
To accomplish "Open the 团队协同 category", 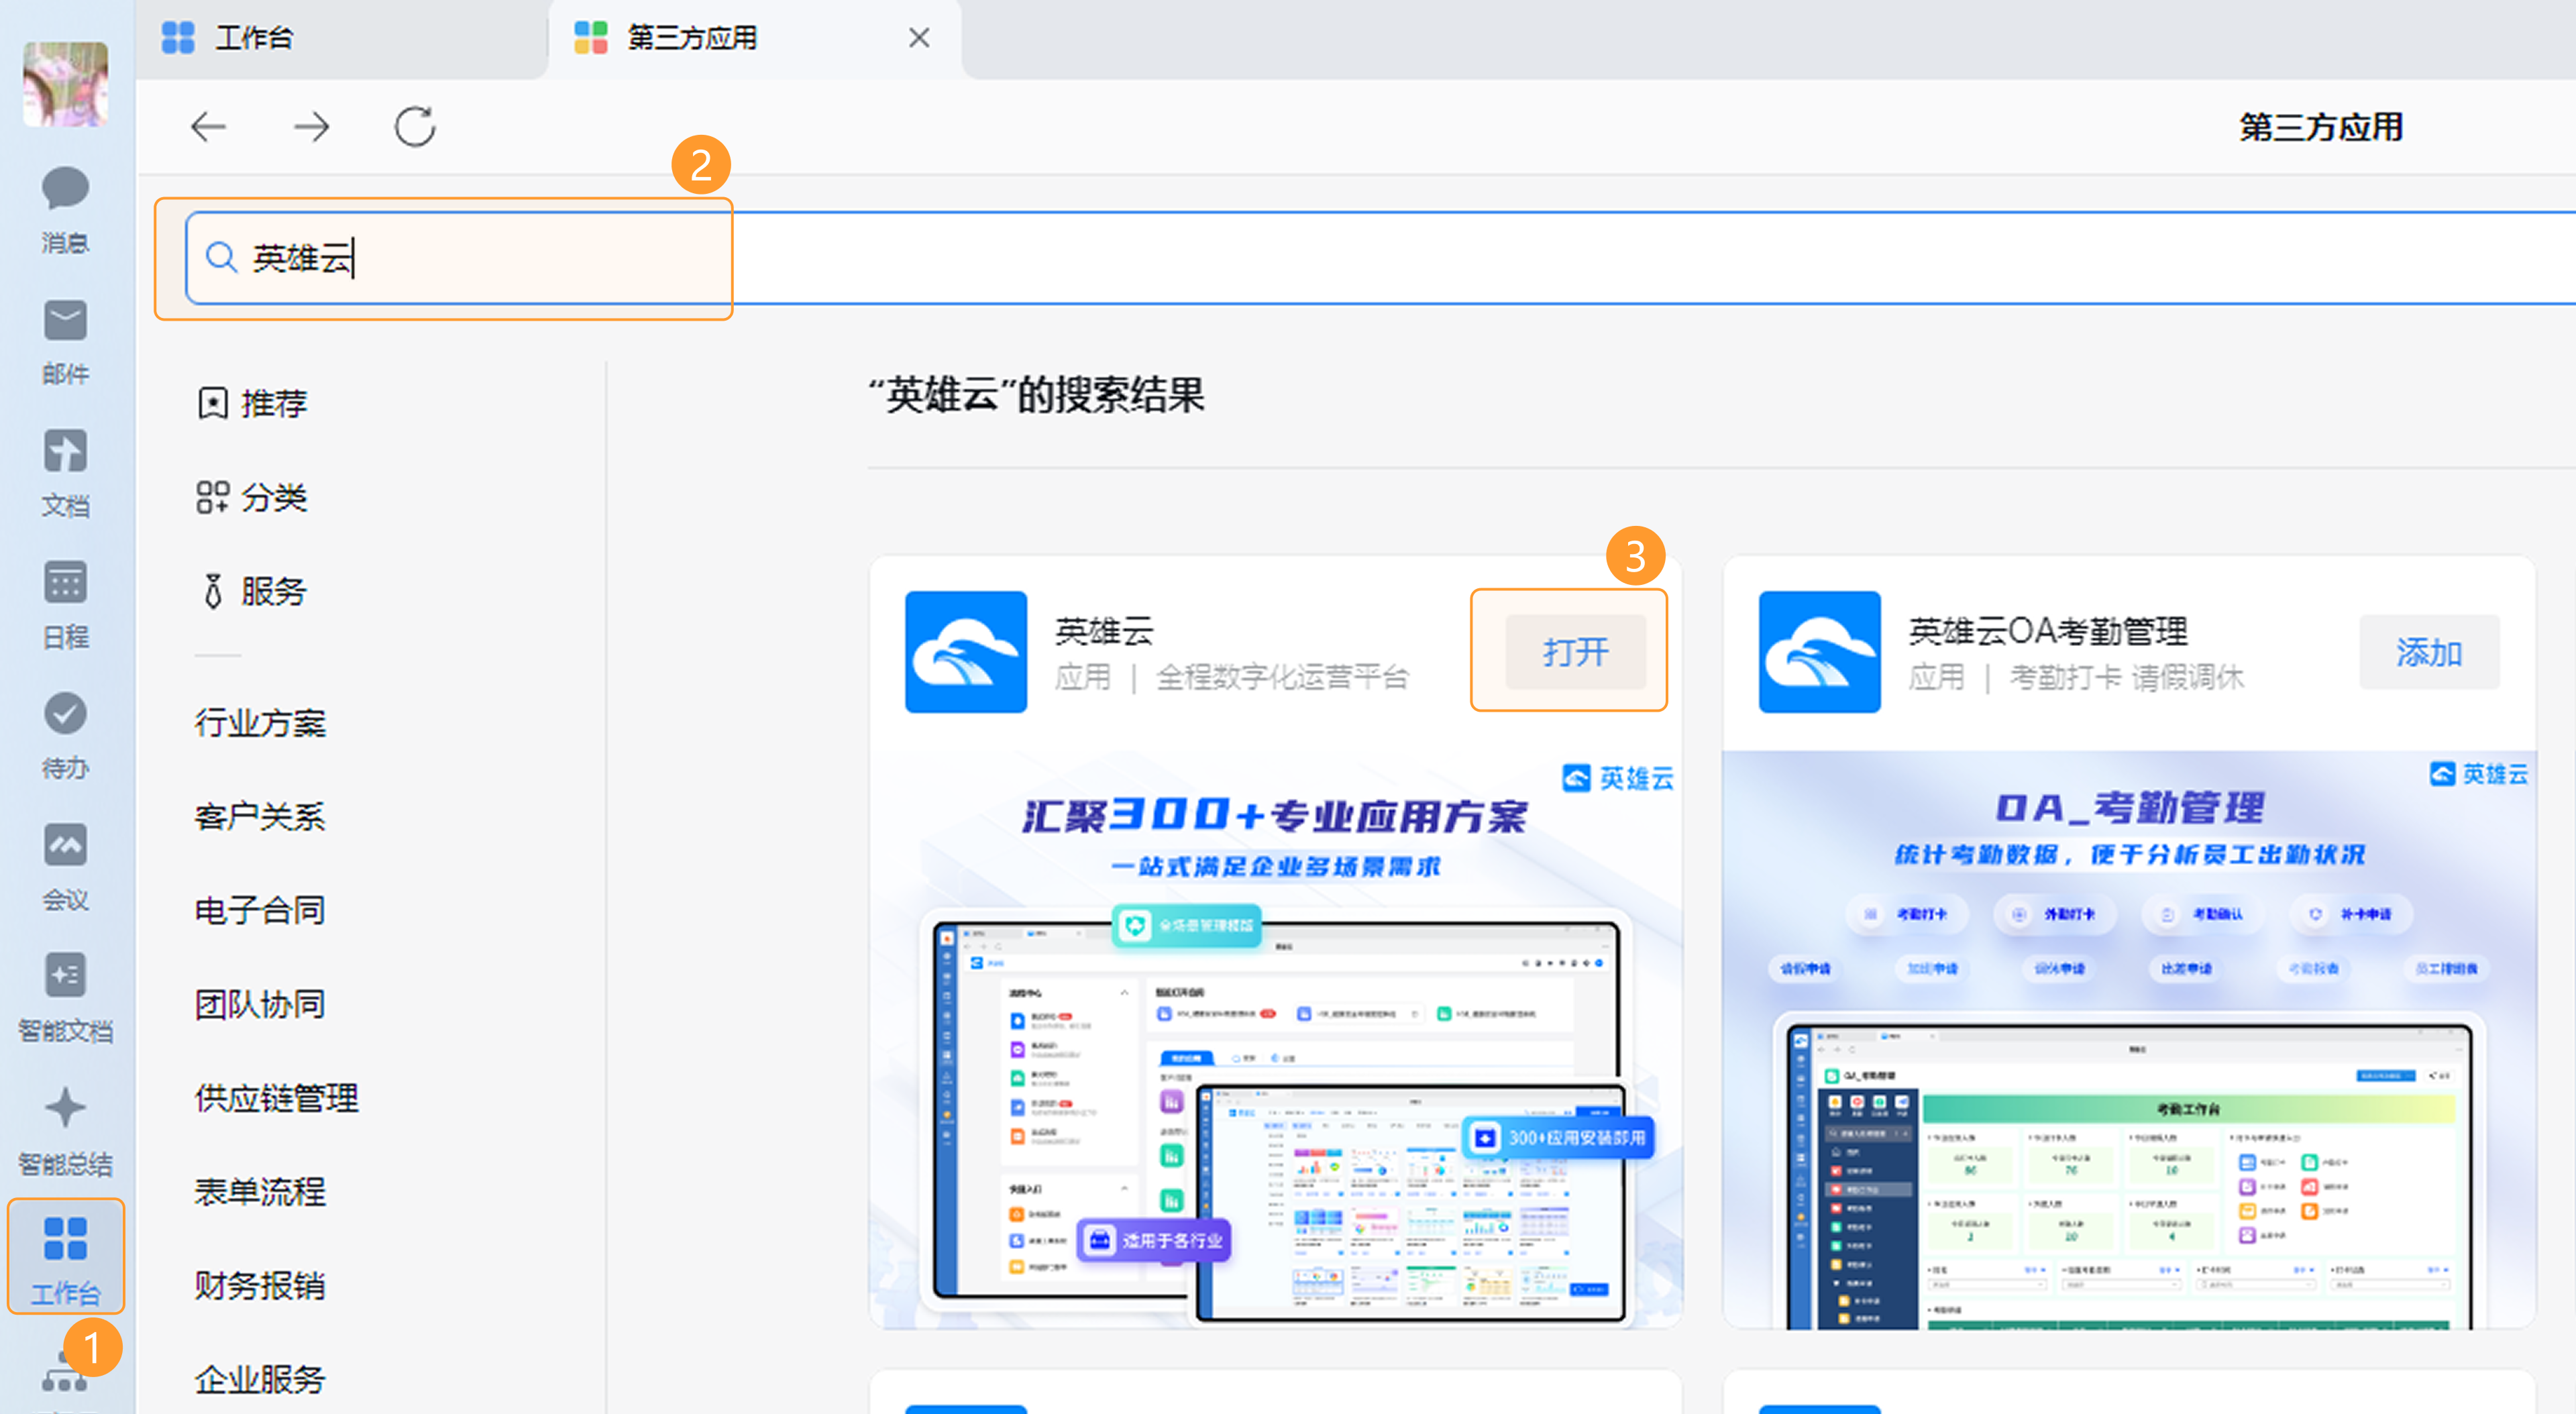I will 260,1004.
